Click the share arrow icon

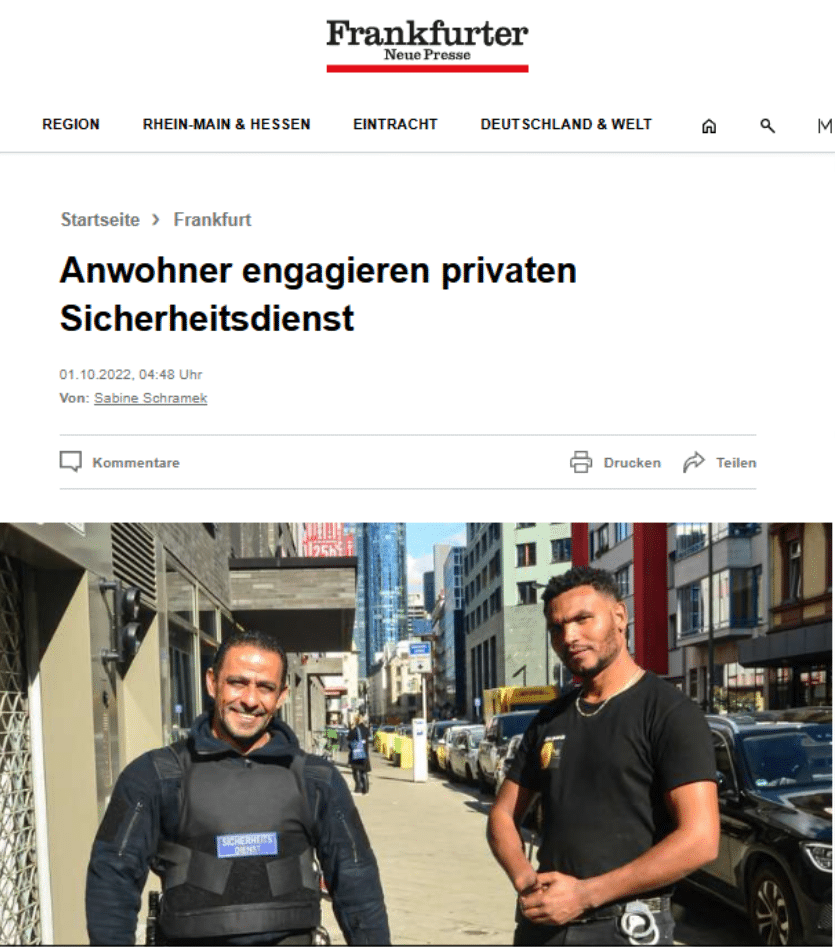[694, 462]
